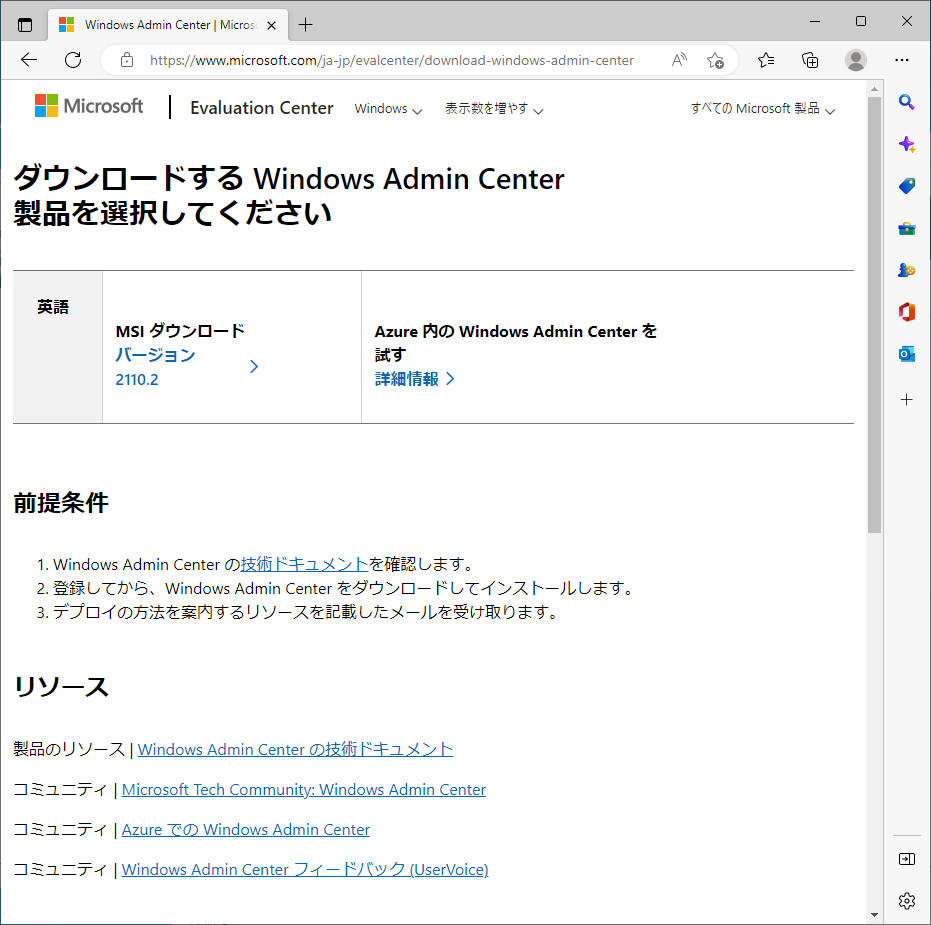
Task: Click the scrollbar up arrow
Action: click(x=874, y=89)
